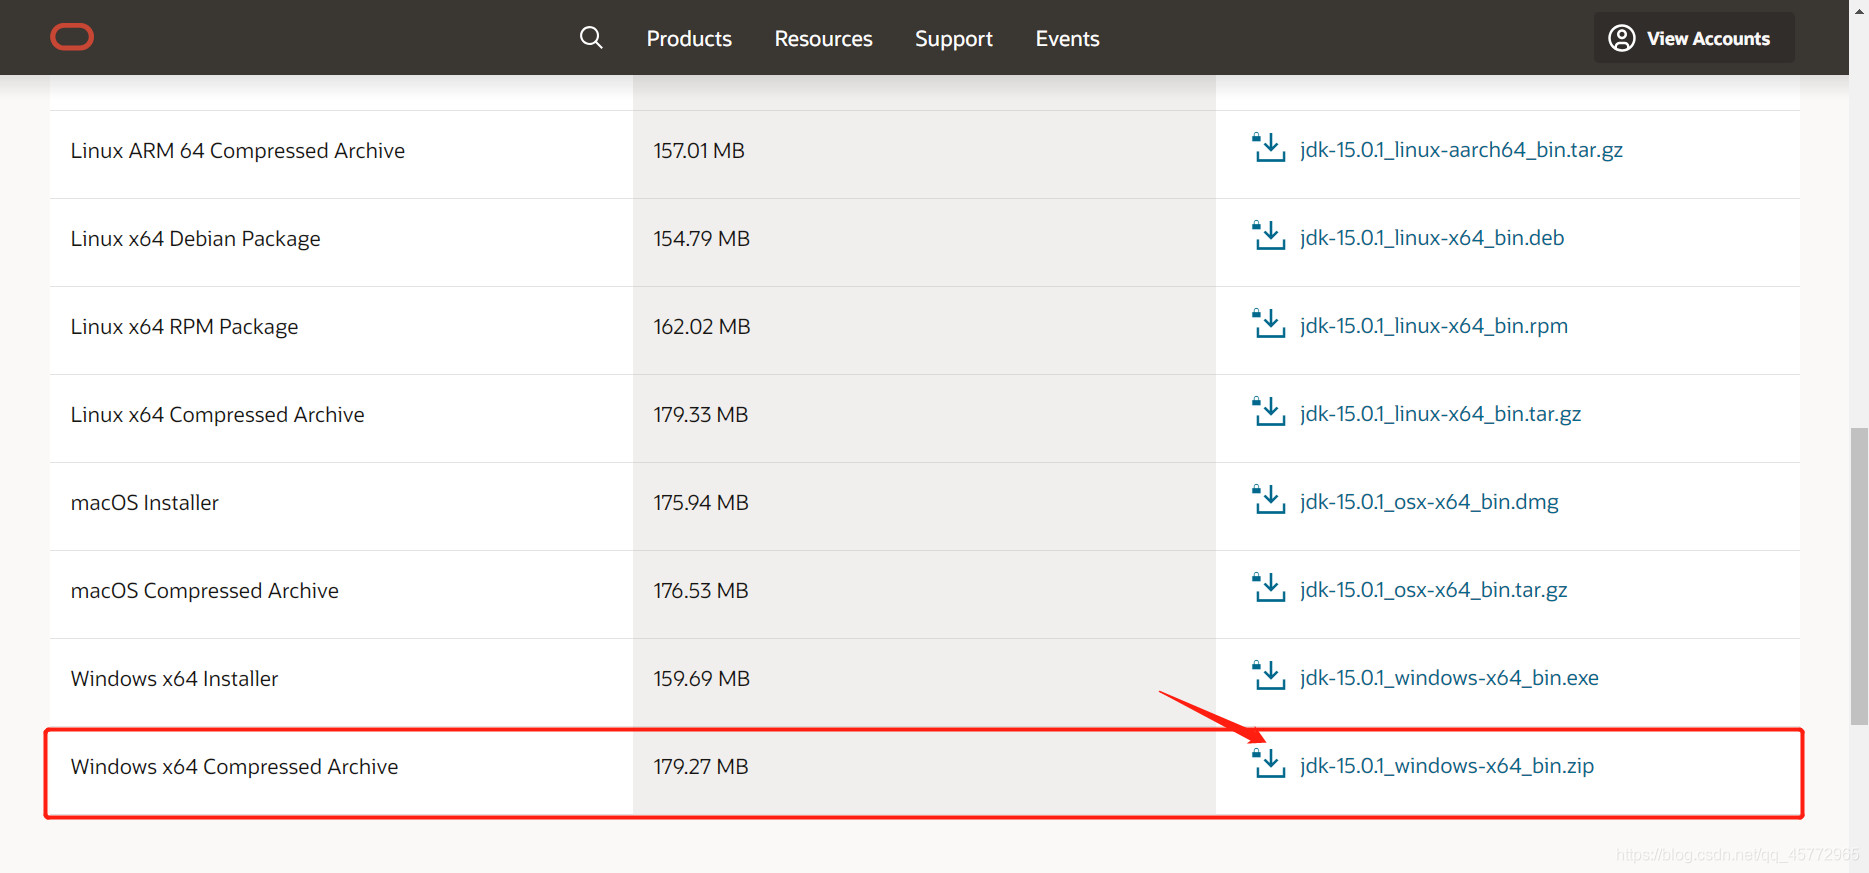Screen dimensions: 1869x873
Task: Click the 179.27 MB size cell
Action: (x=924, y=771)
